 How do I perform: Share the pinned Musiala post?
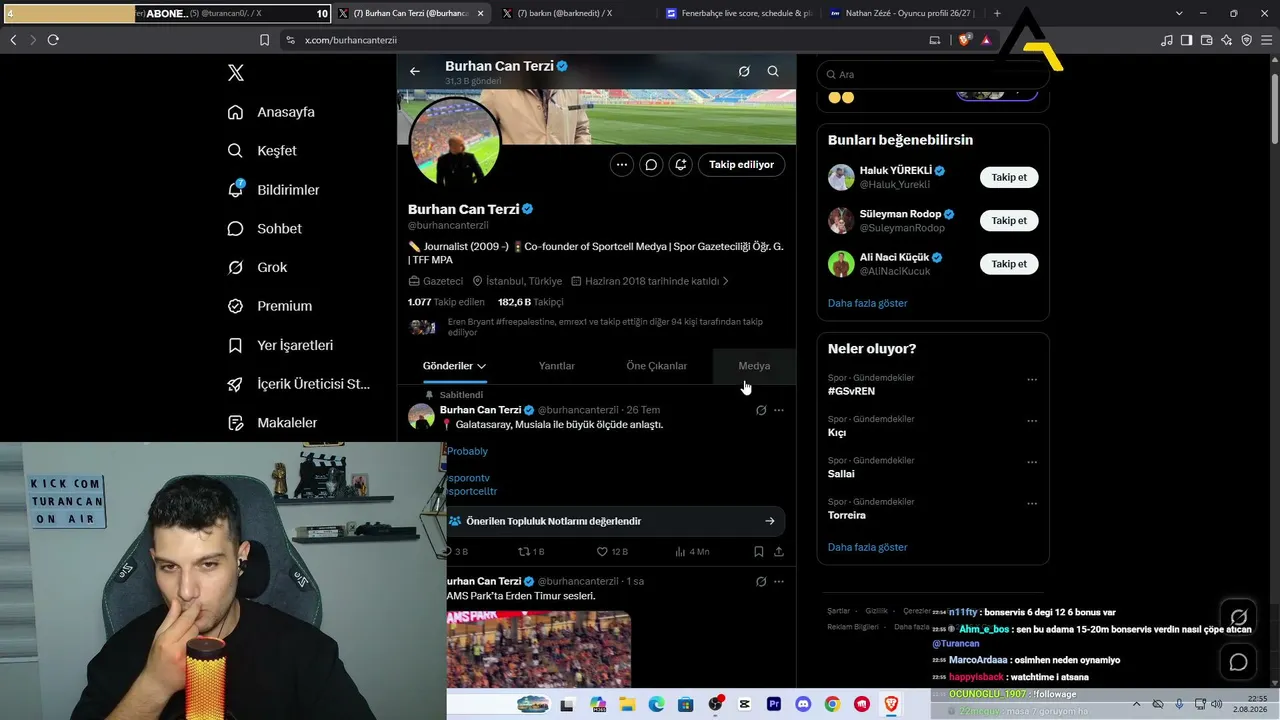pos(779,551)
